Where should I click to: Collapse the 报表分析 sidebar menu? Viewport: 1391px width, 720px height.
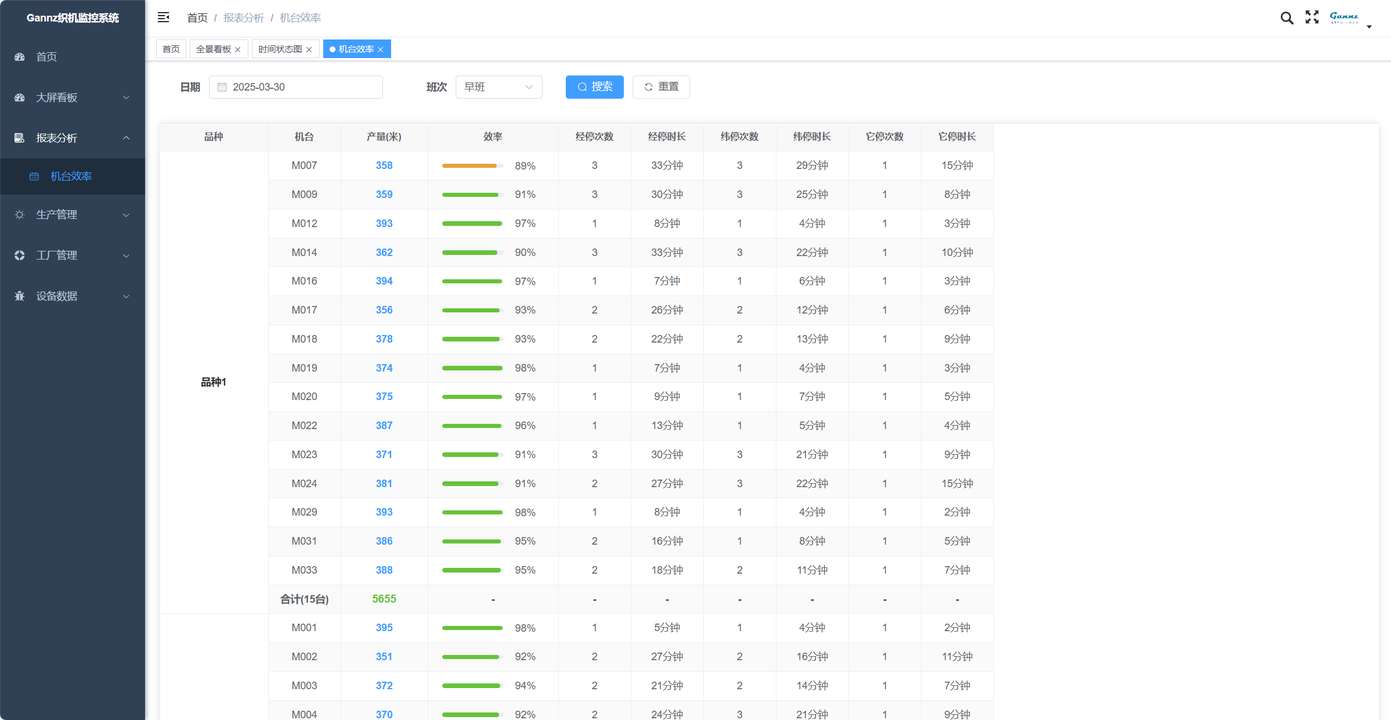click(x=72, y=138)
